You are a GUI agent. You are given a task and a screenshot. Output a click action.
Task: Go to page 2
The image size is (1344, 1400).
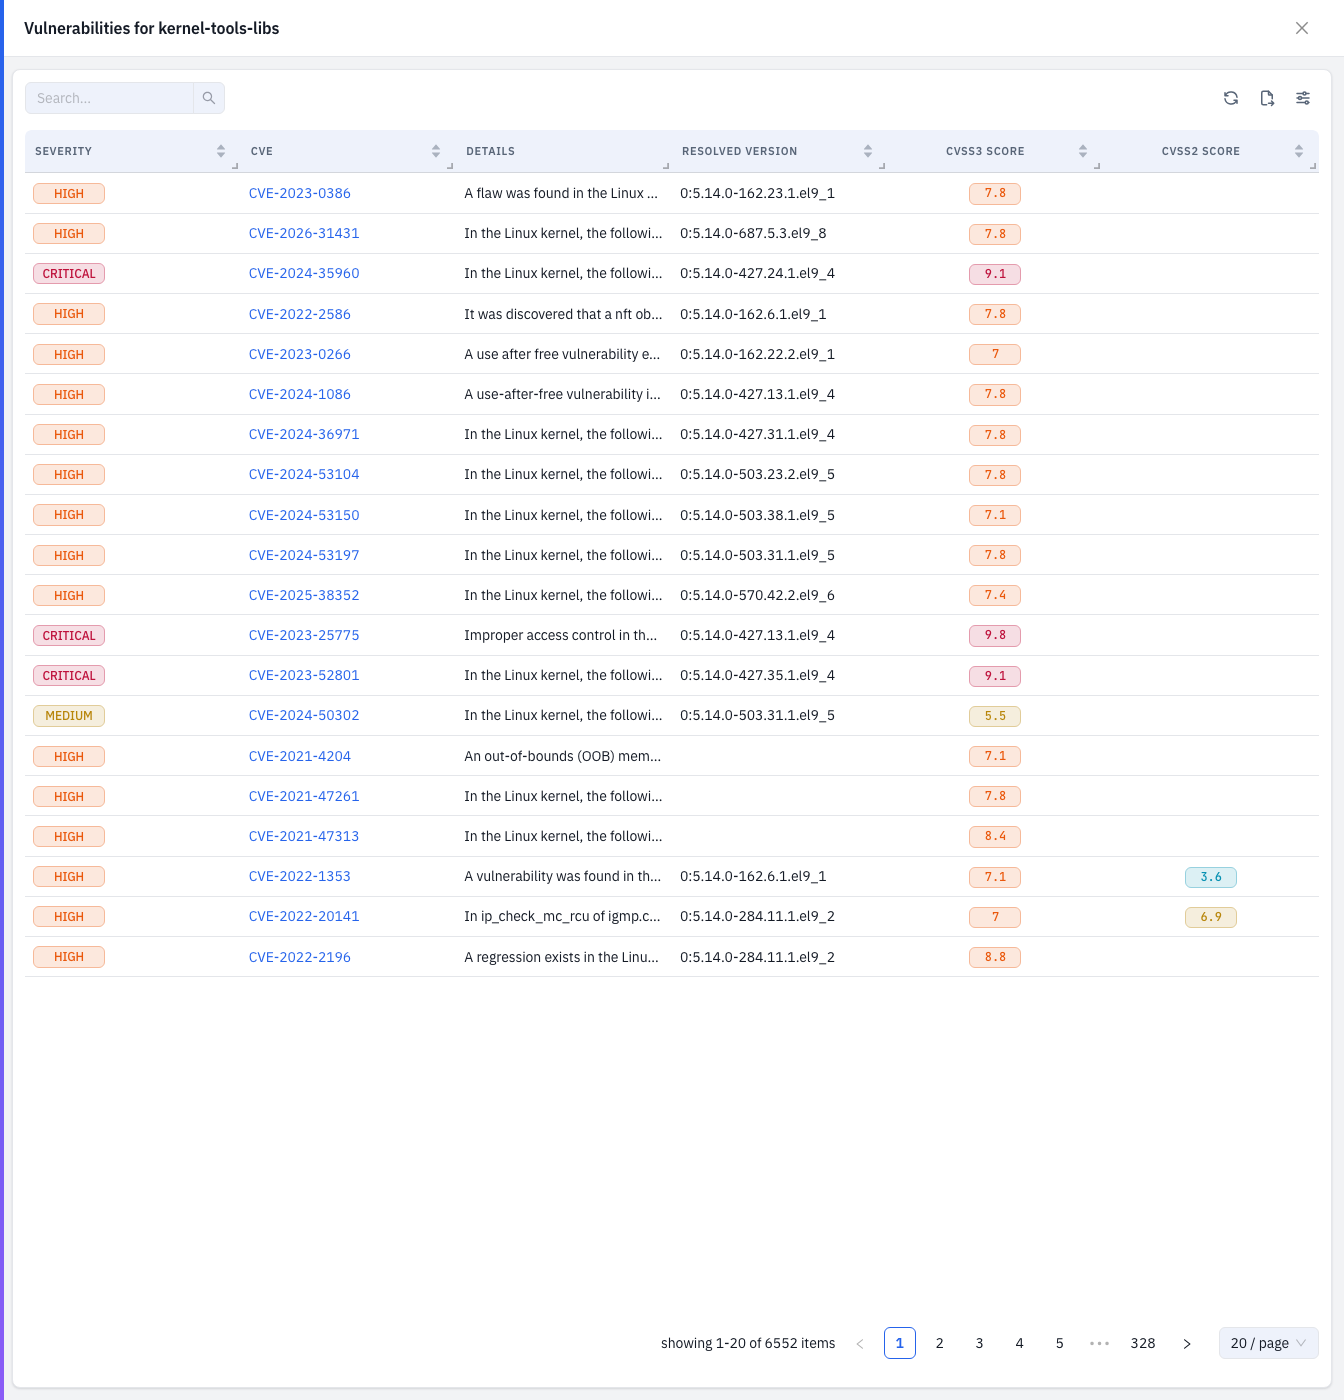pyautogui.click(x=940, y=1343)
